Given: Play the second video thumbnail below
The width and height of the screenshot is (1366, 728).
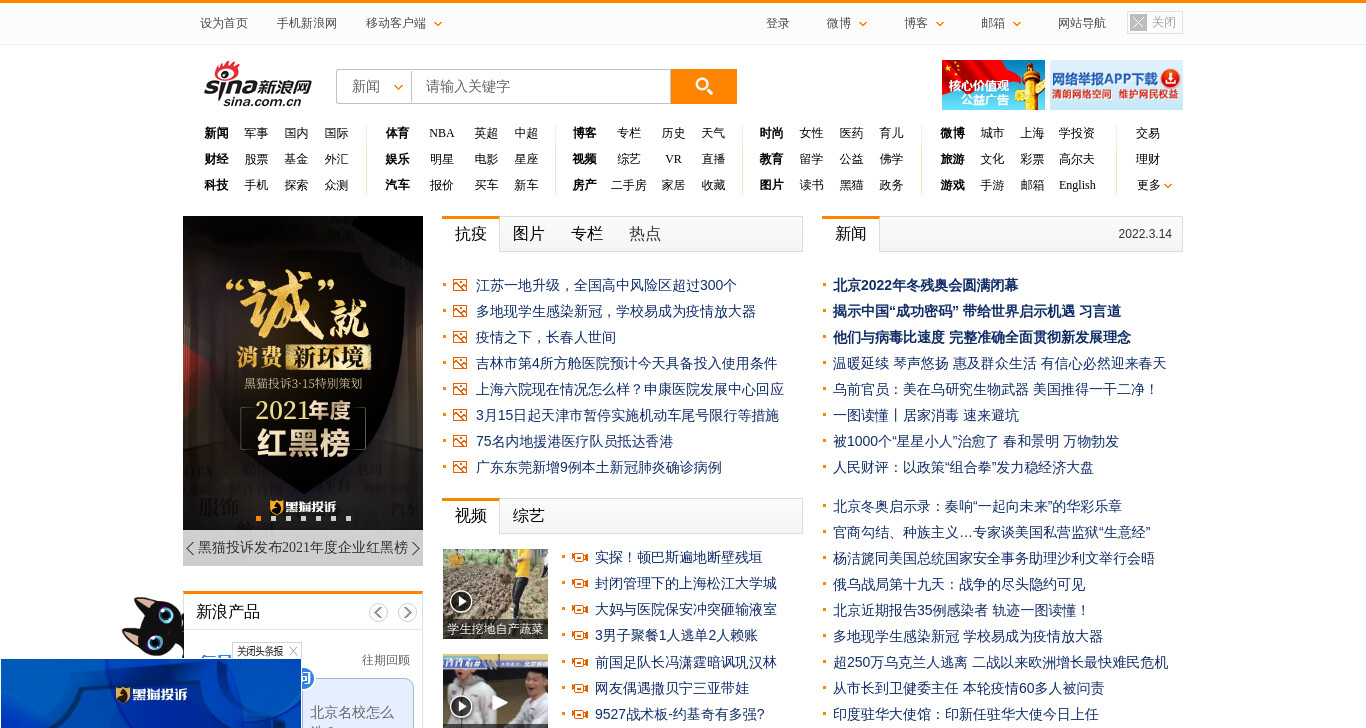Looking at the screenshot, I should pos(495,691).
